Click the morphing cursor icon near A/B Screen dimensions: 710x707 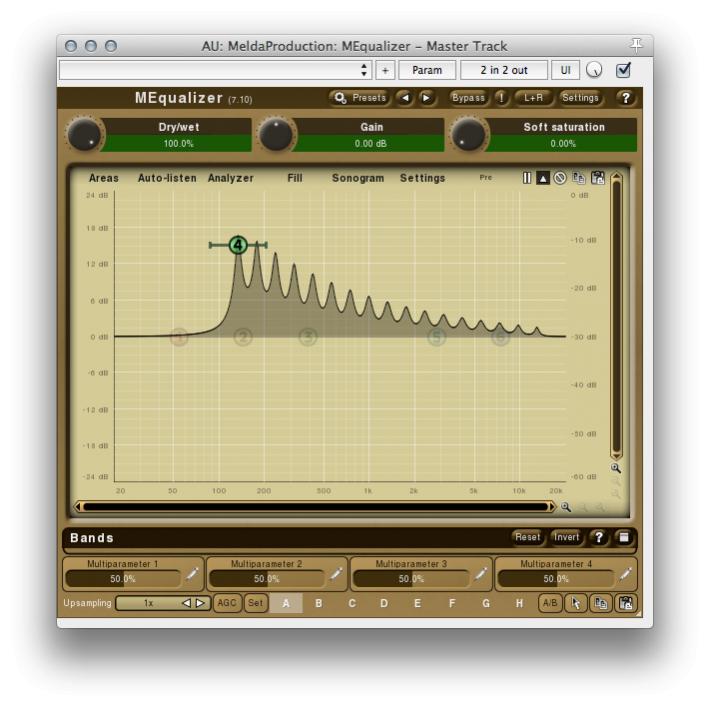coord(576,603)
